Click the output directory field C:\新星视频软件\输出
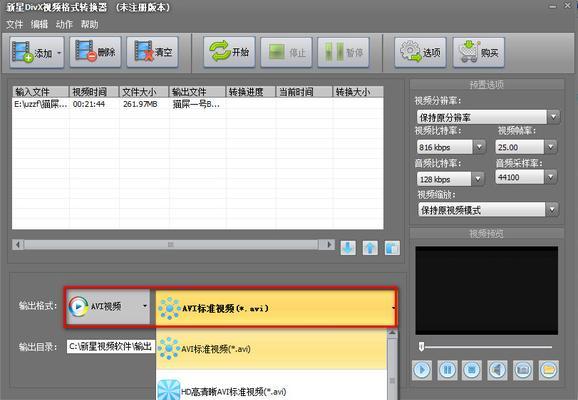 click(111, 347)
